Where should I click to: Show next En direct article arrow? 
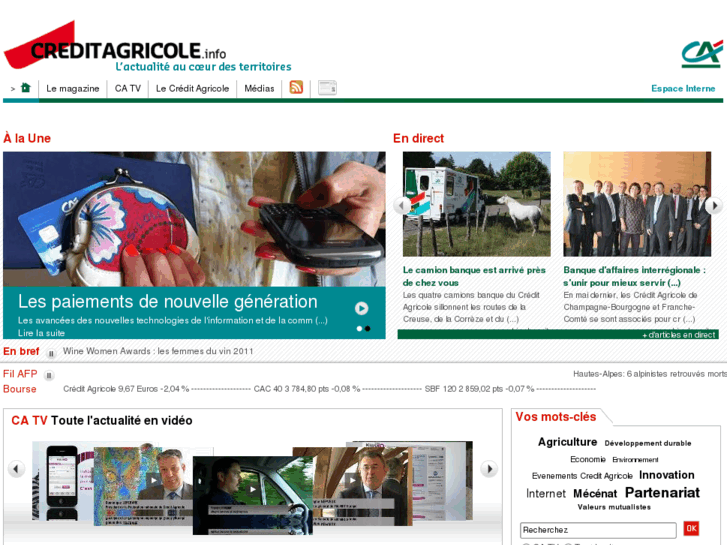pos(714,205)
